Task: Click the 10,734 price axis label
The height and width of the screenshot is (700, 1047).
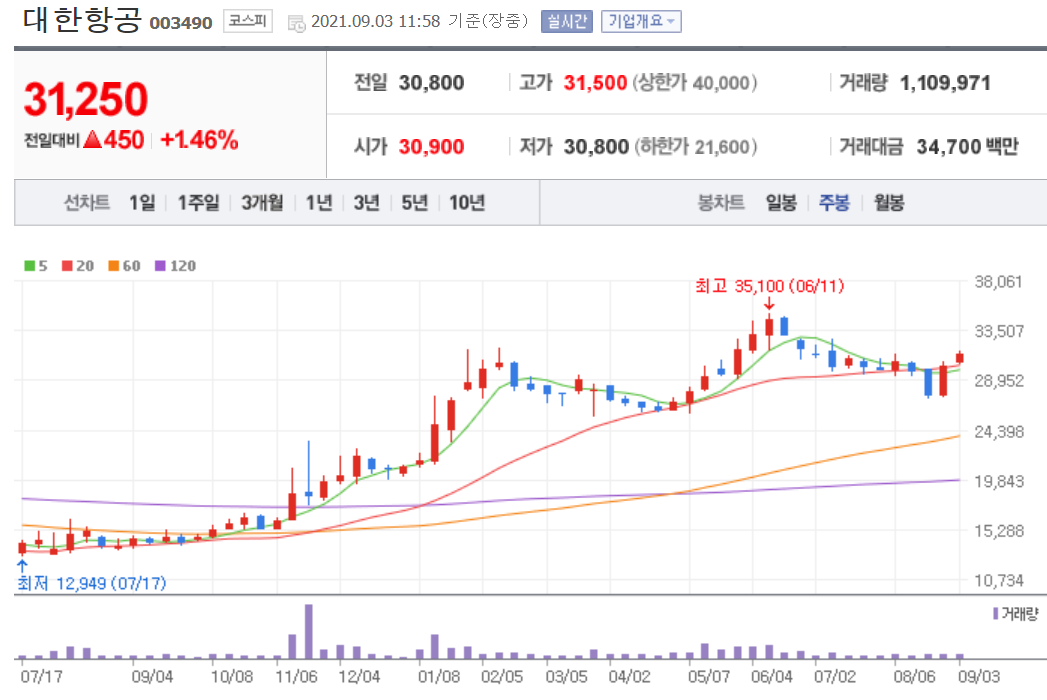Action: pos(999,580)
